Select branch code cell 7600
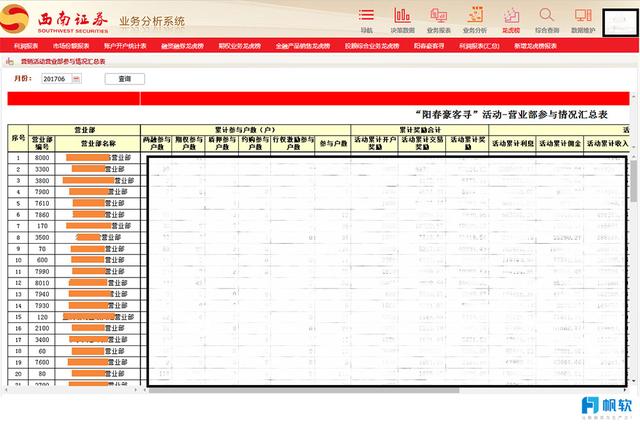 coord(42,362)
